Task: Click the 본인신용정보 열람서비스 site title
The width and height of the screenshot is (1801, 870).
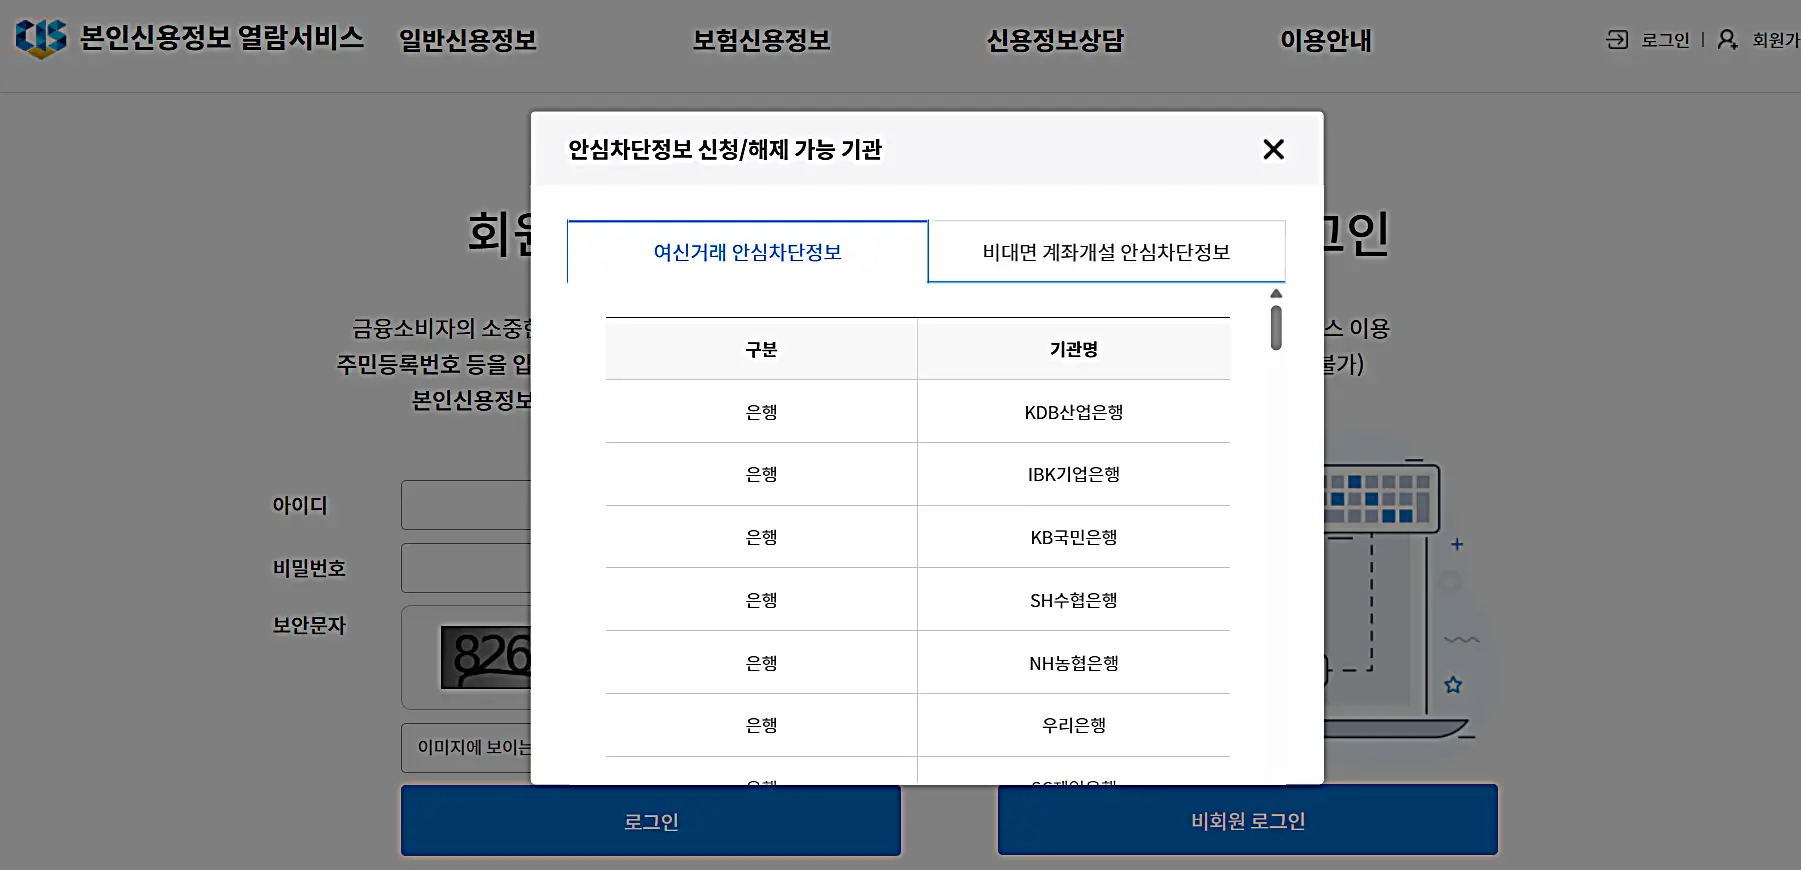Action: click(221, 38)
